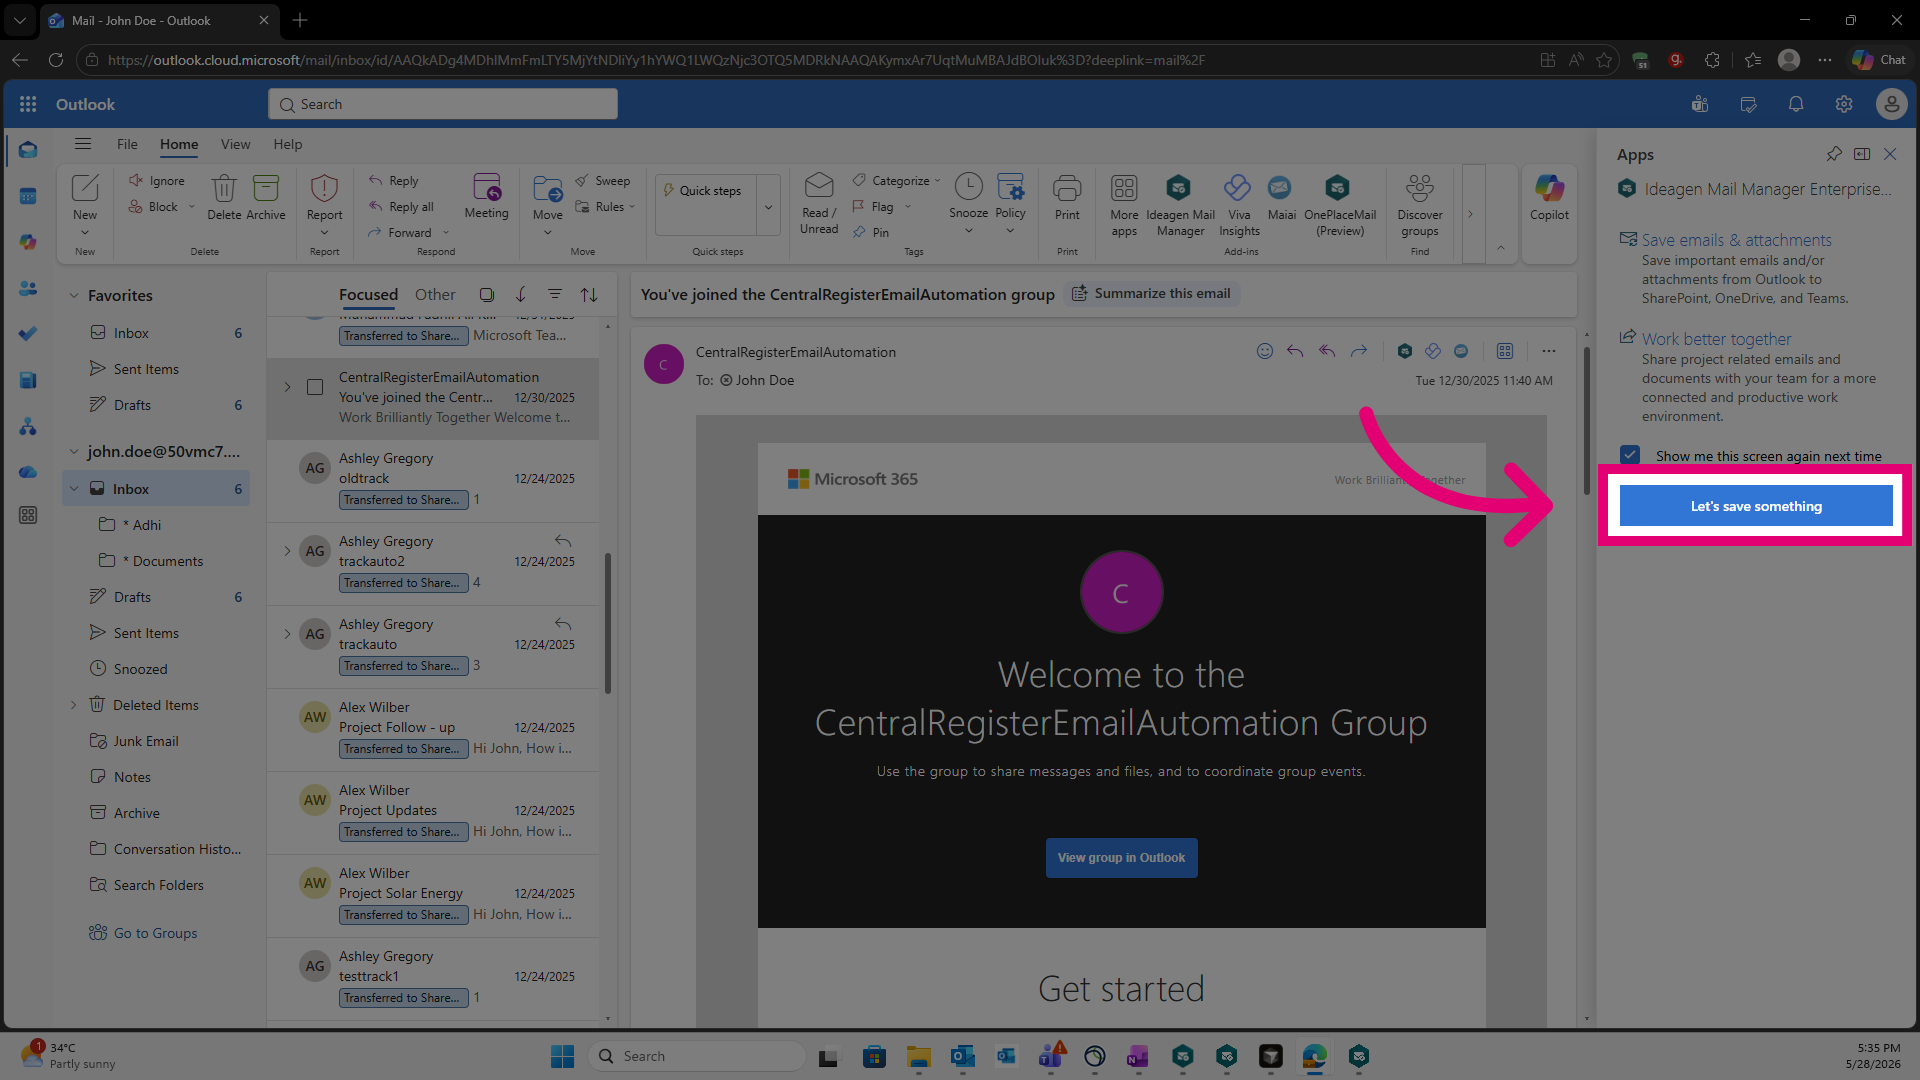Open the Meeting reply option

[x=486, y=197]
